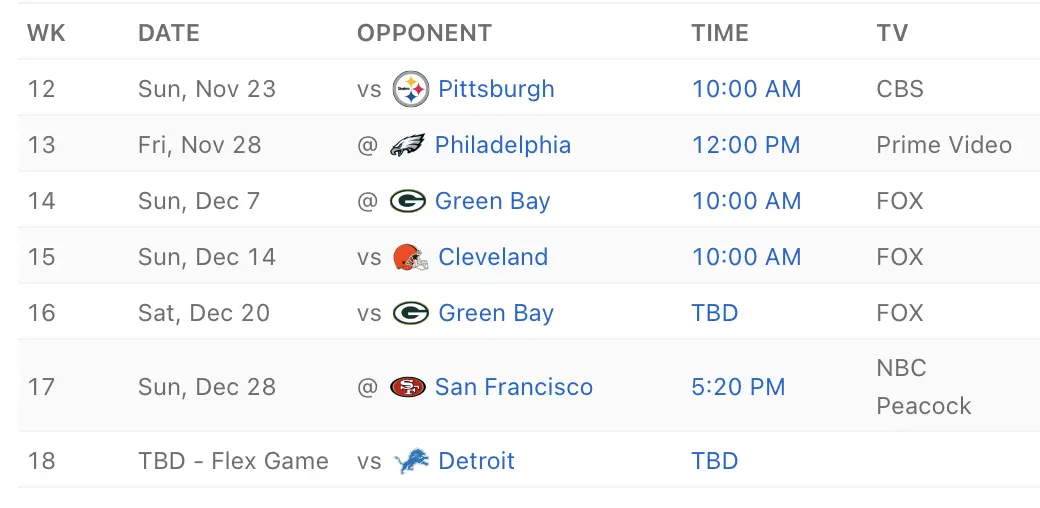1040x508 pixels.
Task: Open the Detroit team link
Action: pyautogui.click(x=476, y=461)
